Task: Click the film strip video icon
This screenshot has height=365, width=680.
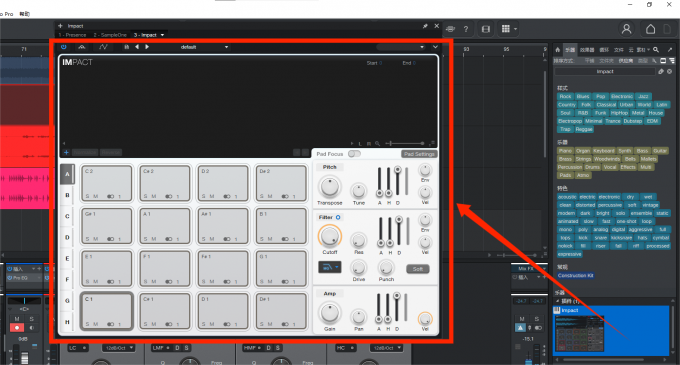Action: 486,29
